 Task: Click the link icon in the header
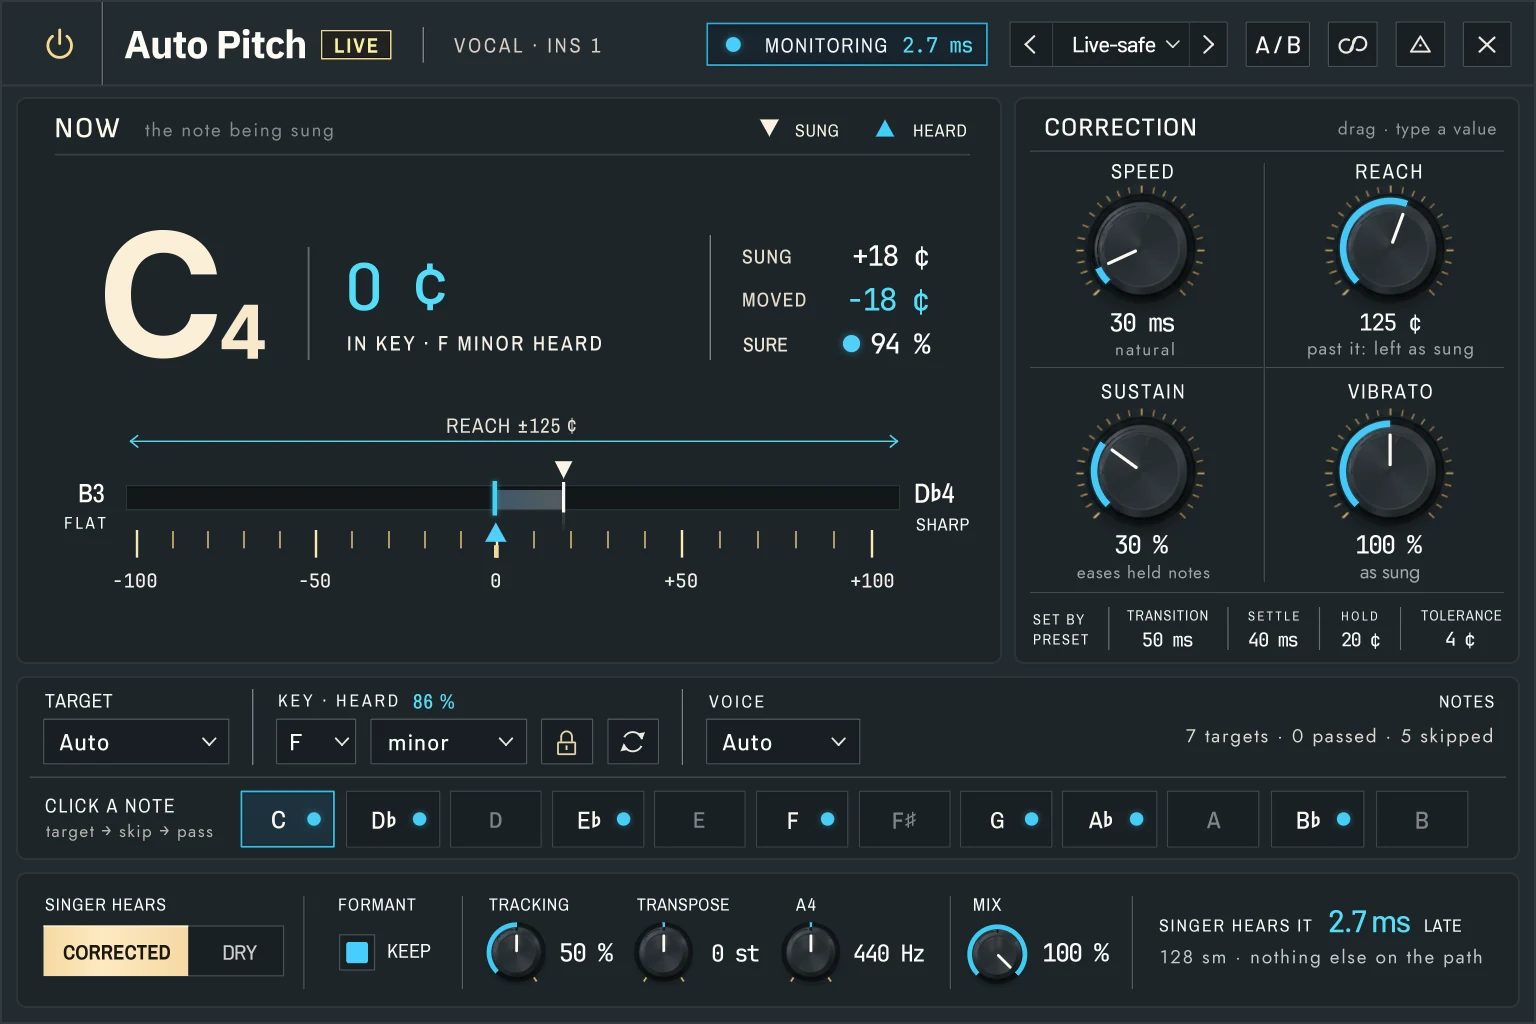coord(1352,45)
